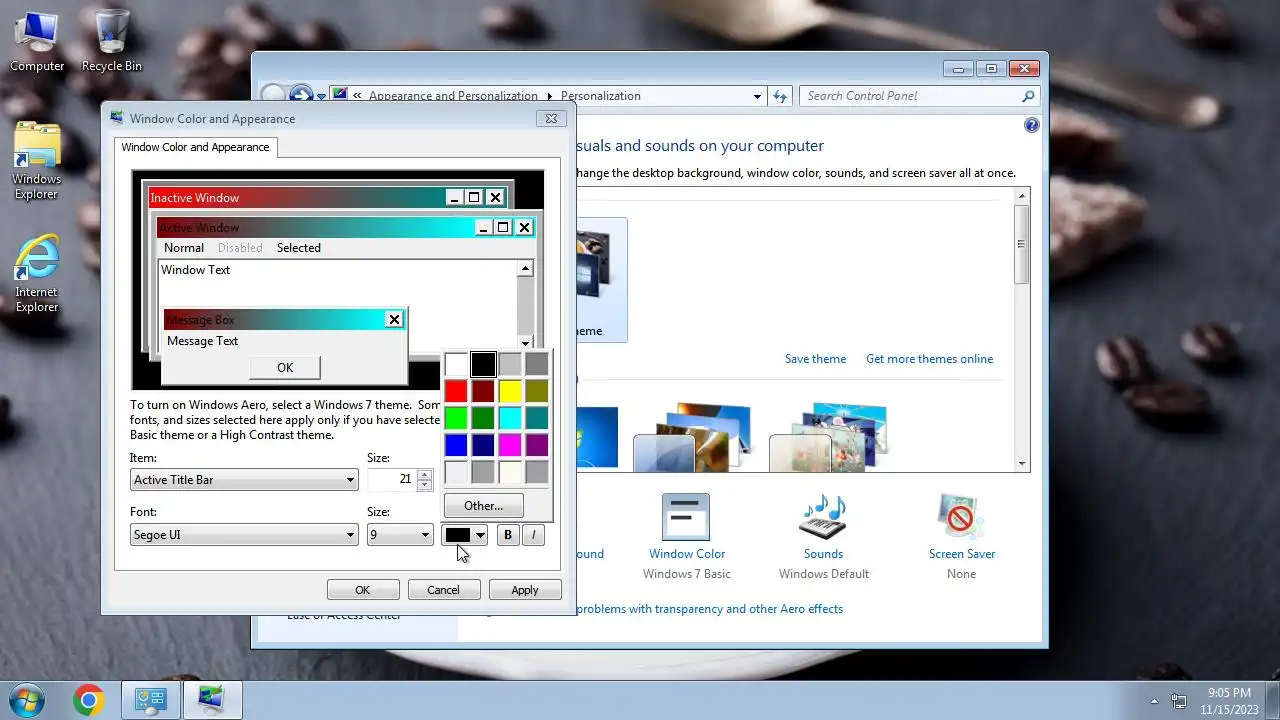Select the Architecture theme thumbnail
The image size is (1280, 720).
(691, 437)
